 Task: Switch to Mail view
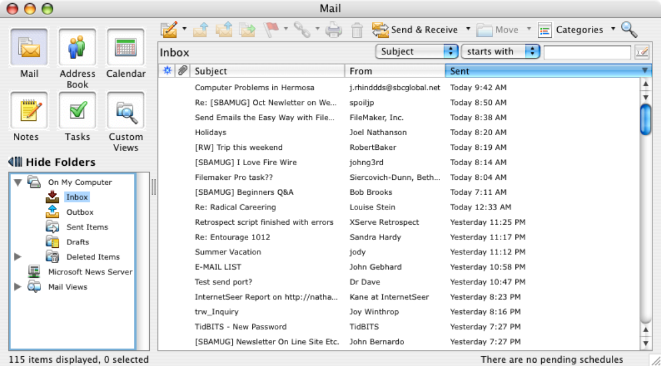(29, 53)
